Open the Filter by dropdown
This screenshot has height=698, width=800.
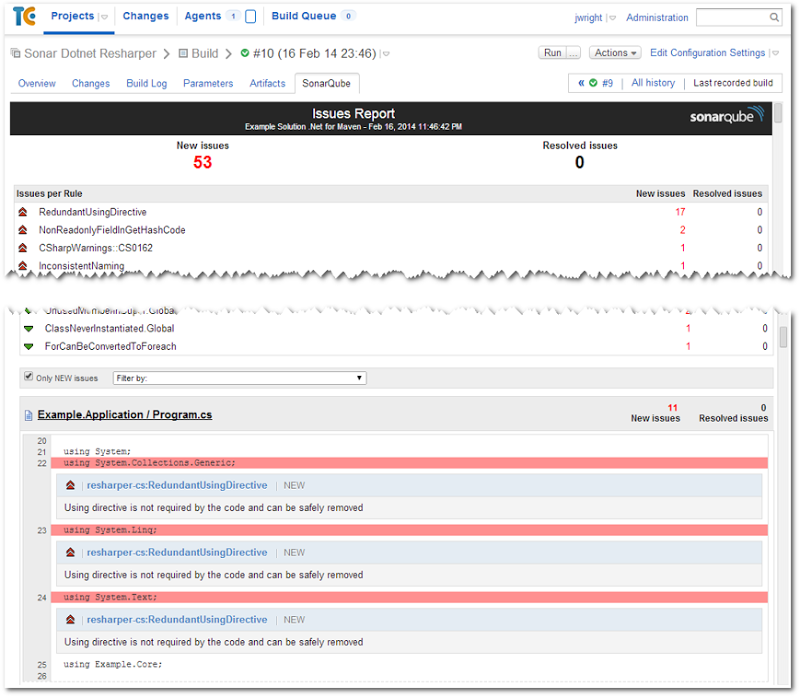coord(240,378)
